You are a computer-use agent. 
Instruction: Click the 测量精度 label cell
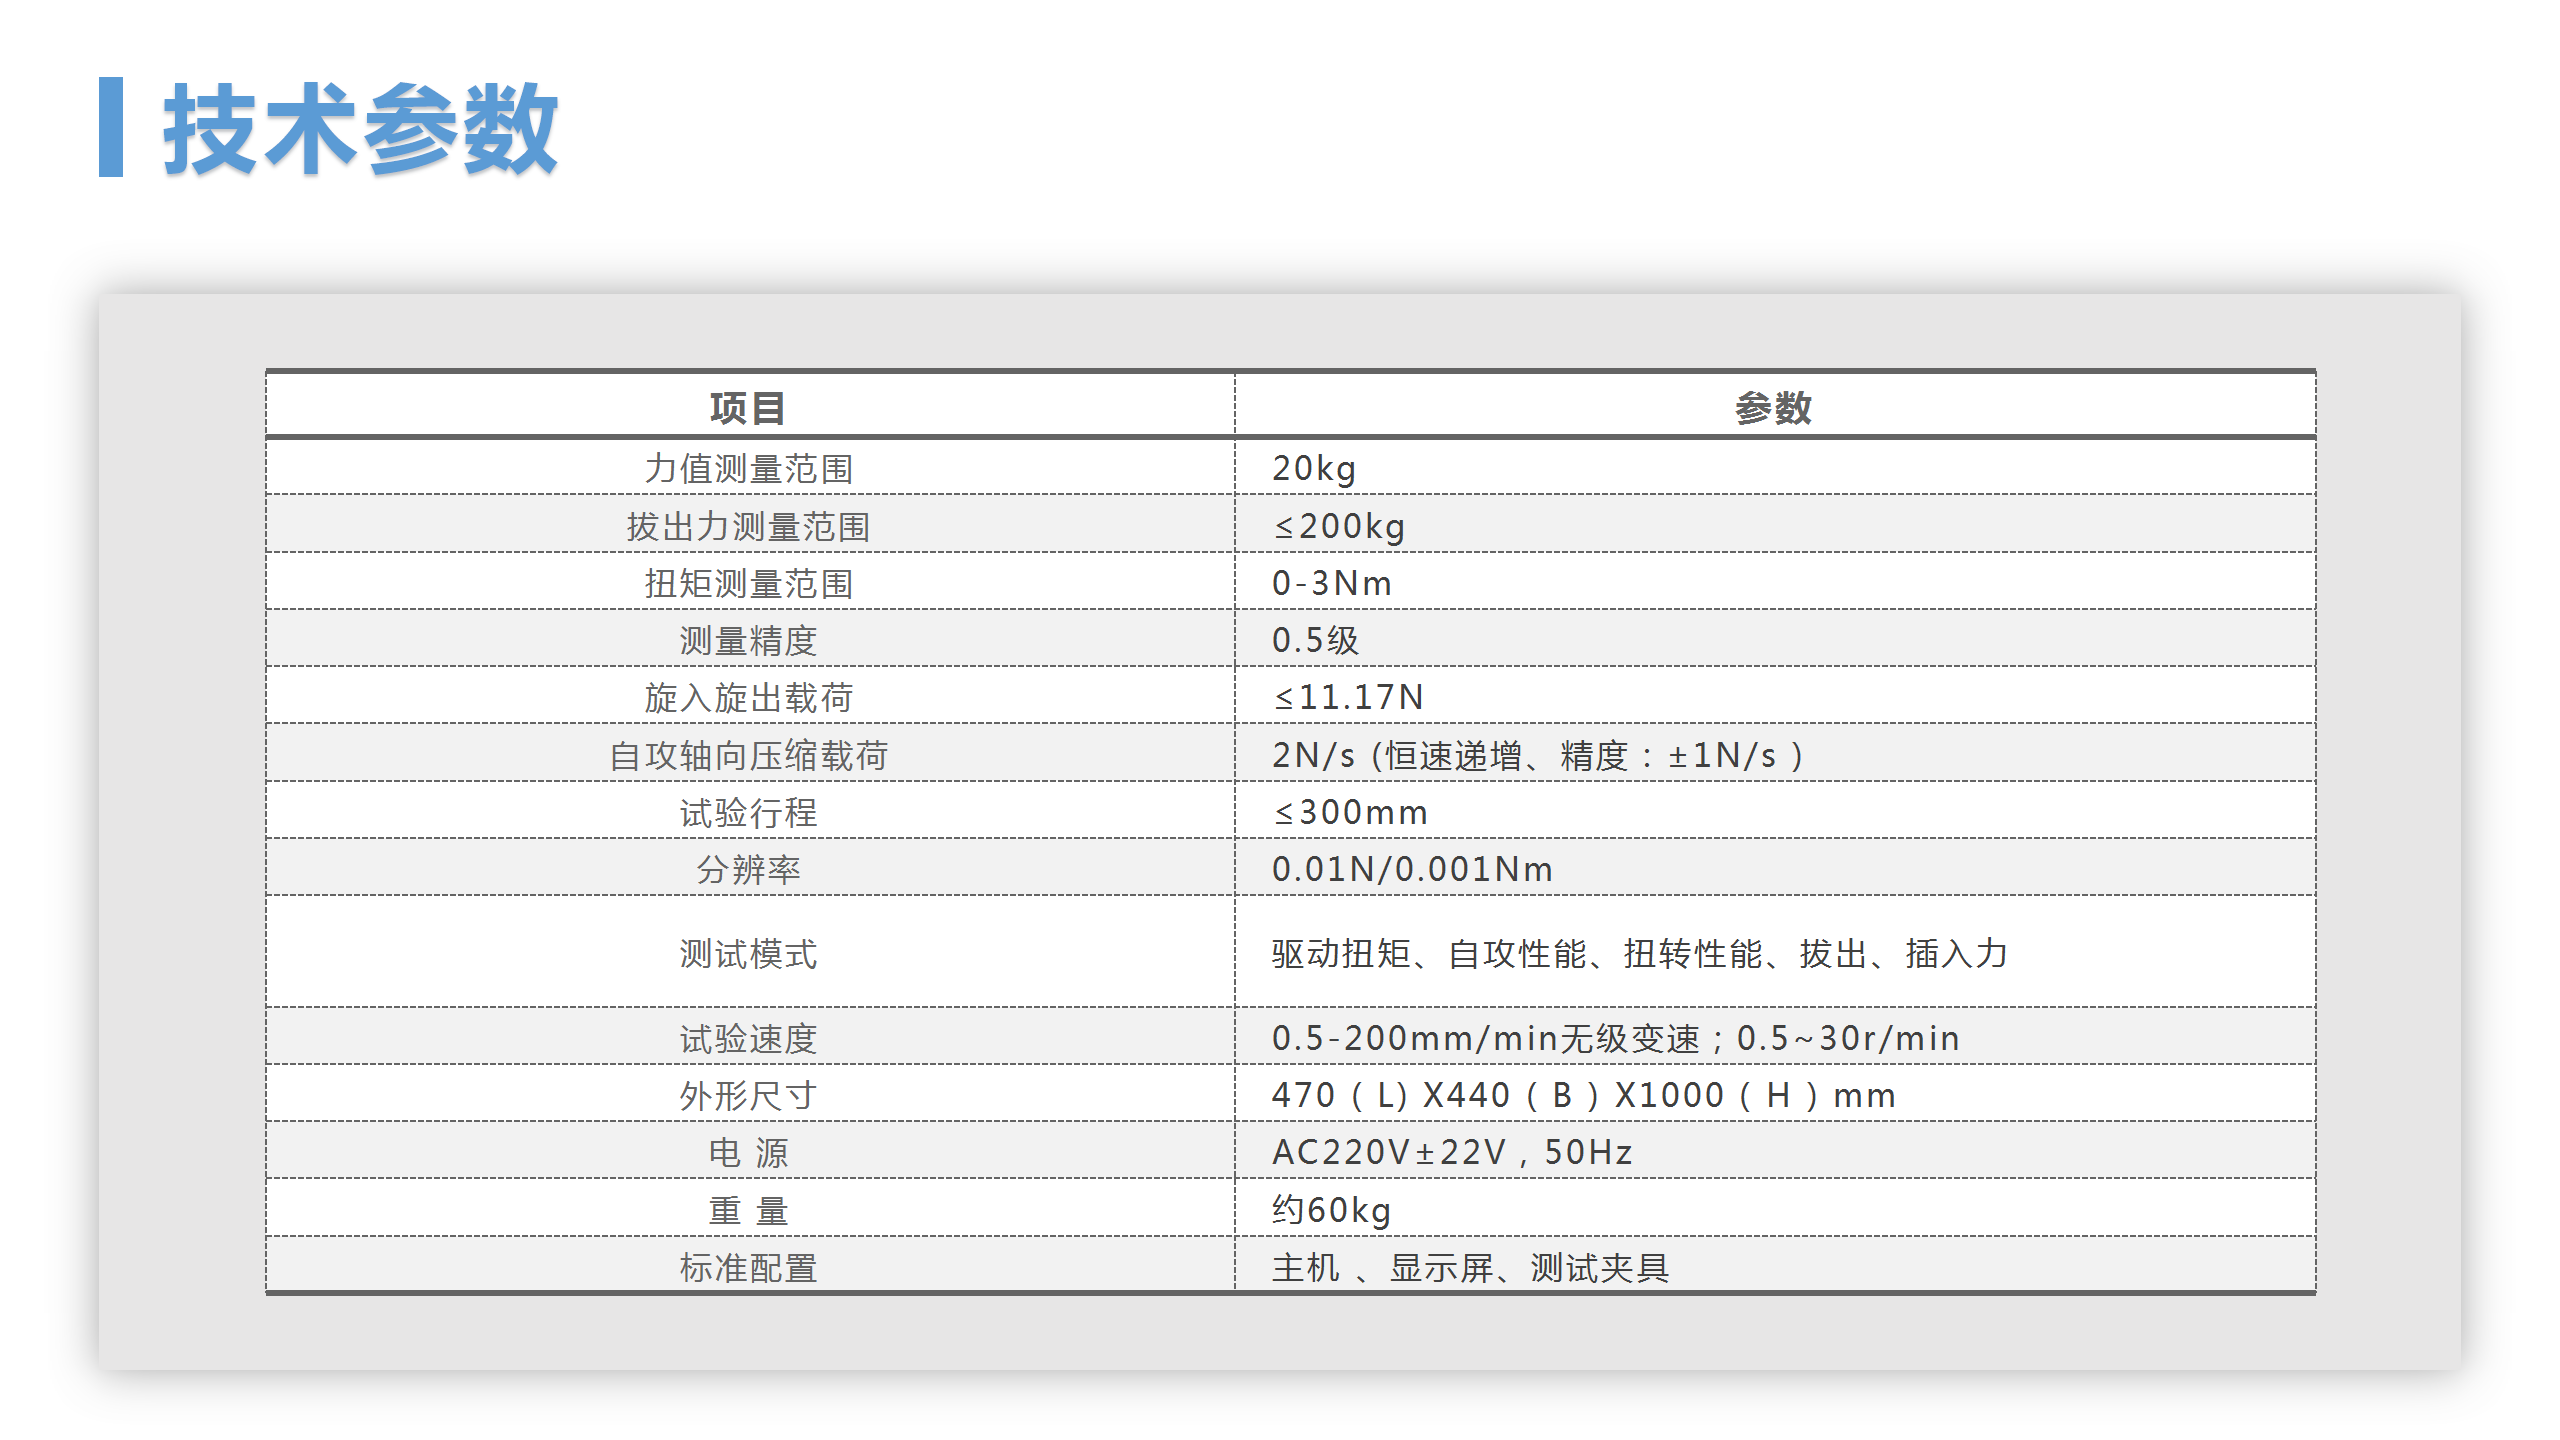coord(748,640)
